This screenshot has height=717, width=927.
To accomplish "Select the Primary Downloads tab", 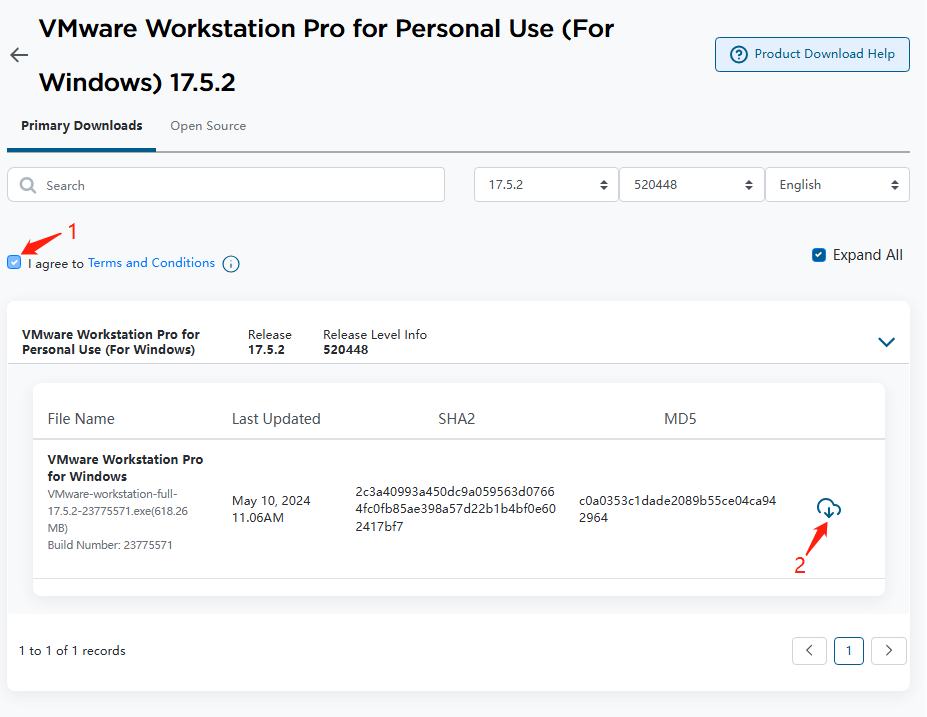I will click(81, 125).
